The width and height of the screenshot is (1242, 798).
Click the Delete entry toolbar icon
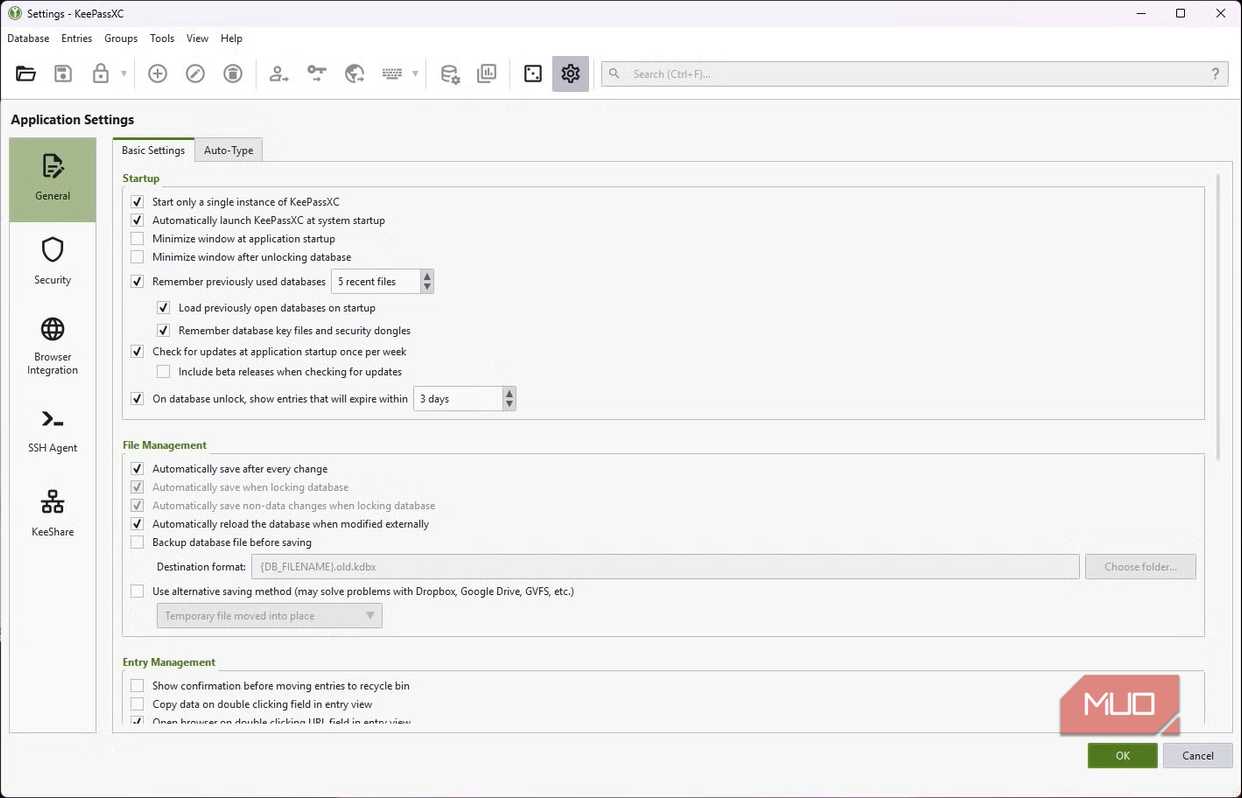coord(233,73)
